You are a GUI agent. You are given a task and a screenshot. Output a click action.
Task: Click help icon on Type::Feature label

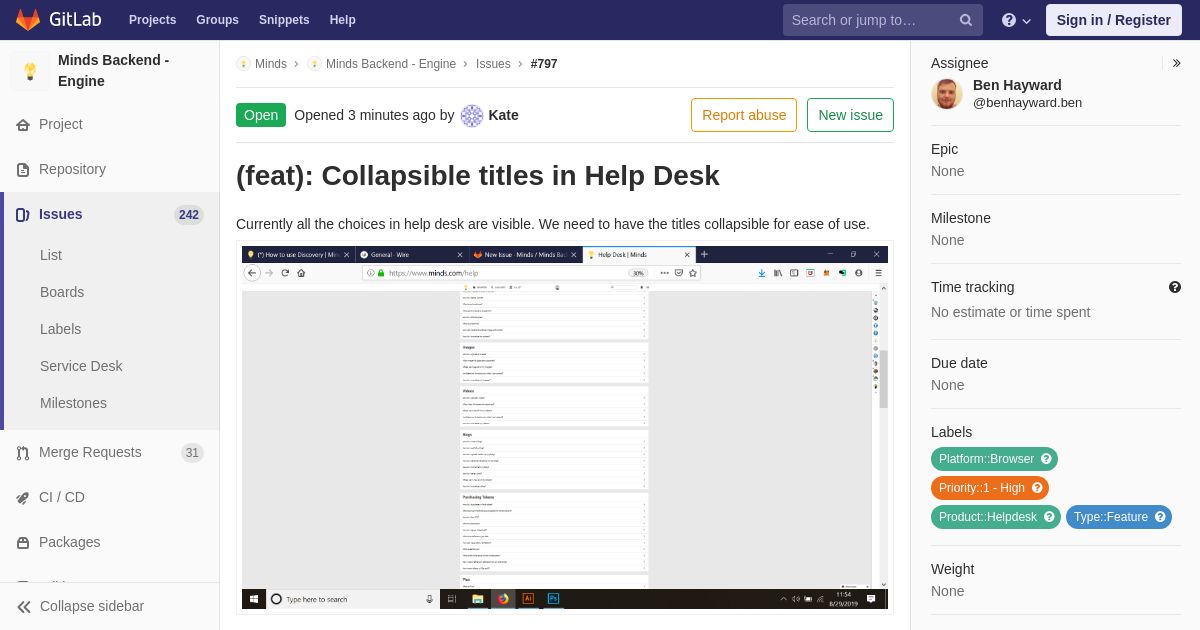click(x=1160, y=517)
